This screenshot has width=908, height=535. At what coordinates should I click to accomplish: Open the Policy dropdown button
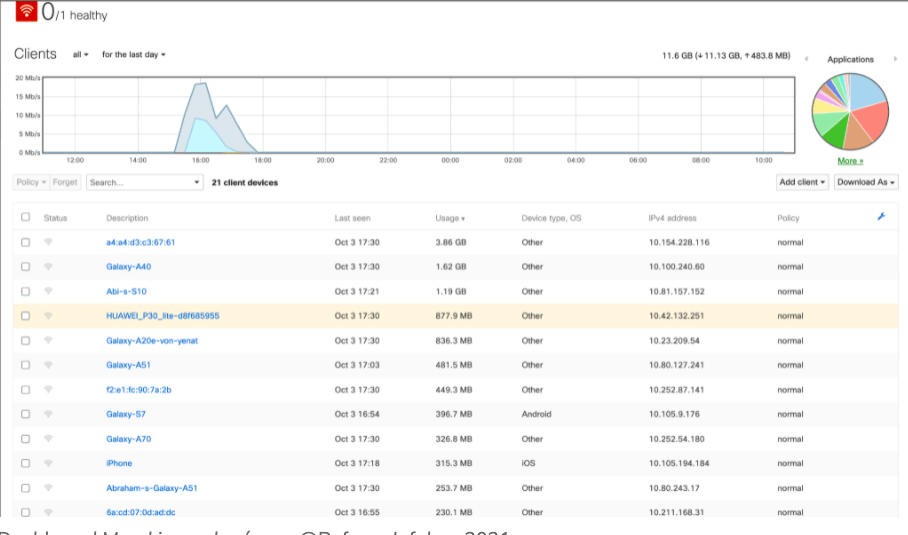31,182
